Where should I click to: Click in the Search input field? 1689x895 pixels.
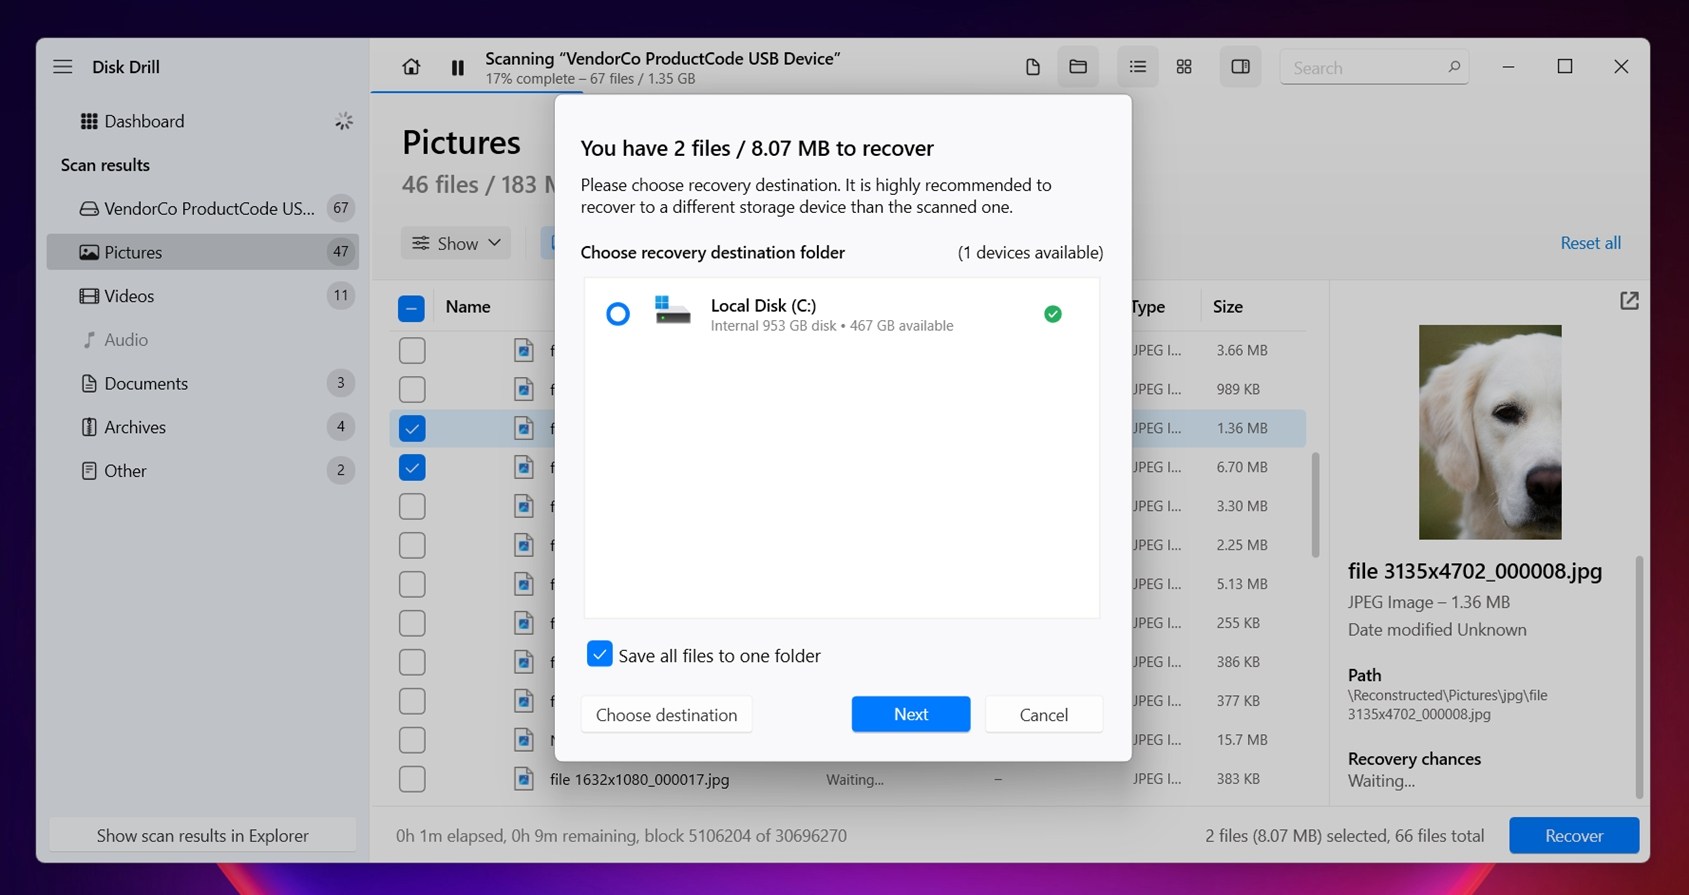(x=1365, y=68)
